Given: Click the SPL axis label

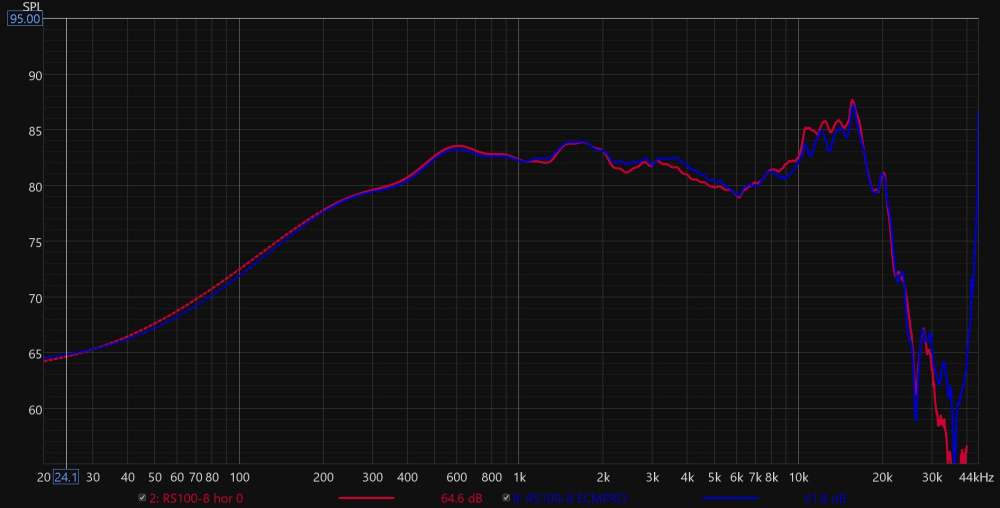Looking at the screenshot, I should 30,5.
